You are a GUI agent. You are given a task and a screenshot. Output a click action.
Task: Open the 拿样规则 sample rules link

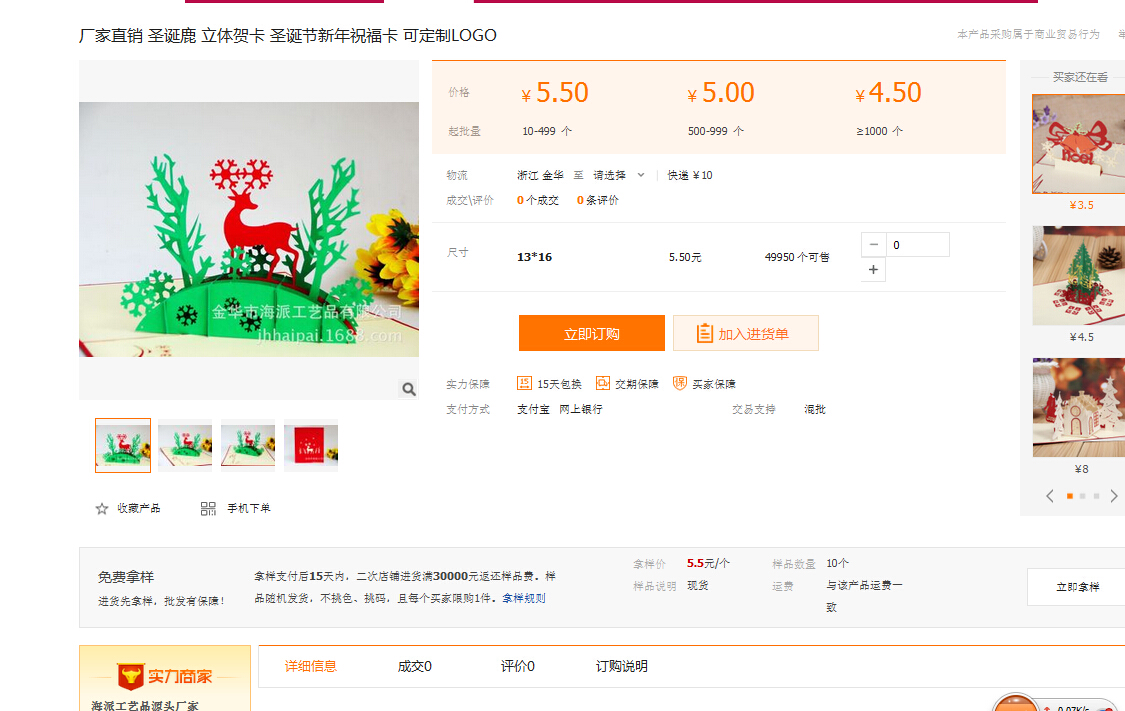click(524, 598)
